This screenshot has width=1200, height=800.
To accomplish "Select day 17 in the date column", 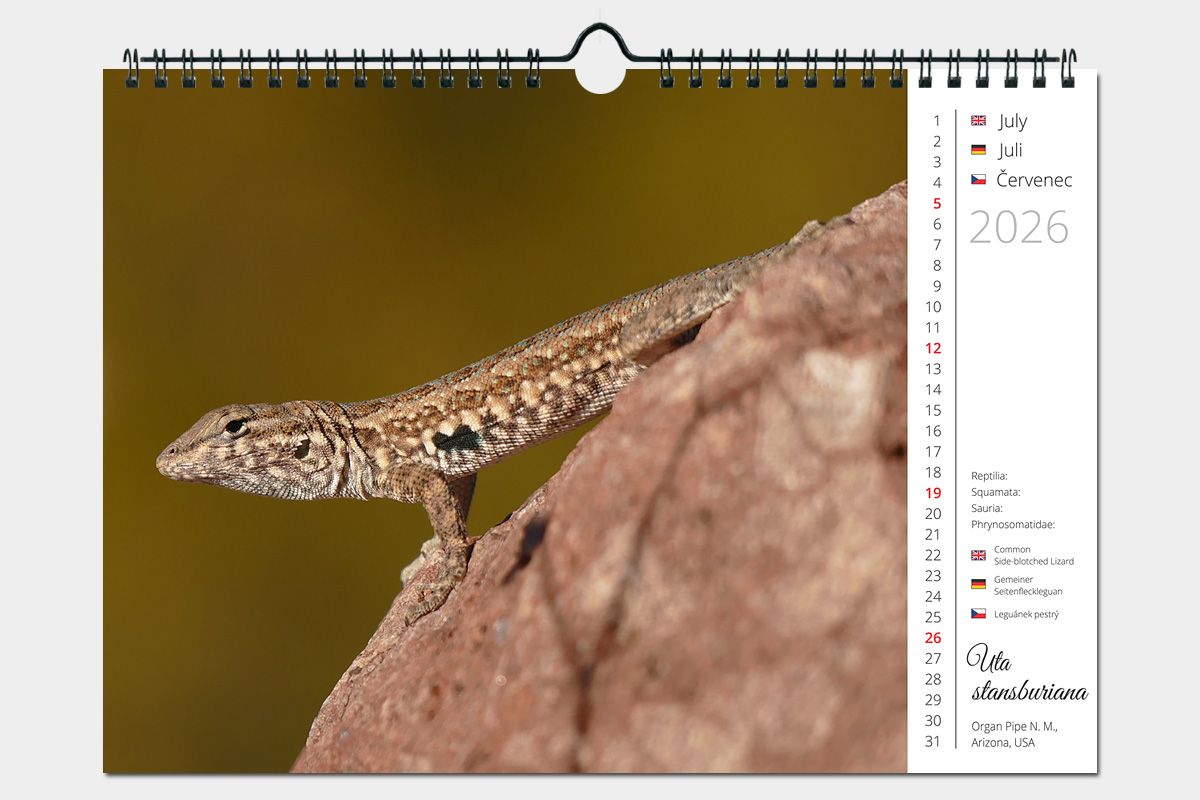I will pos(933,451).
